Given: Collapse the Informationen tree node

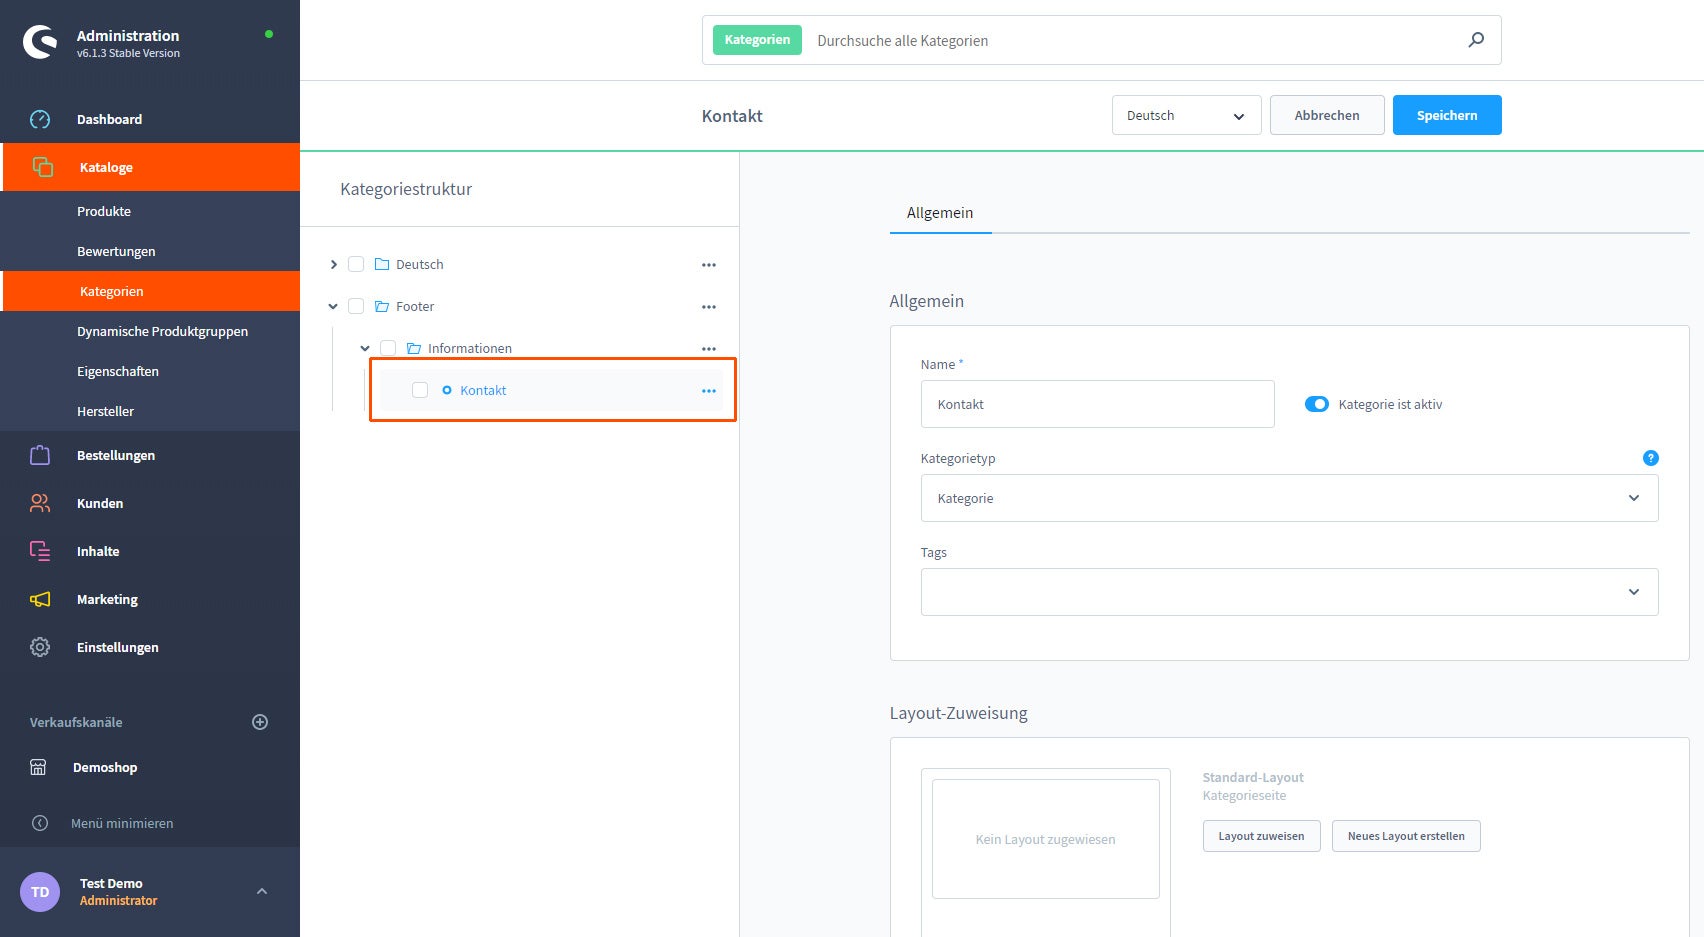Looking at the screenshot, I should (x=365, y=348).
